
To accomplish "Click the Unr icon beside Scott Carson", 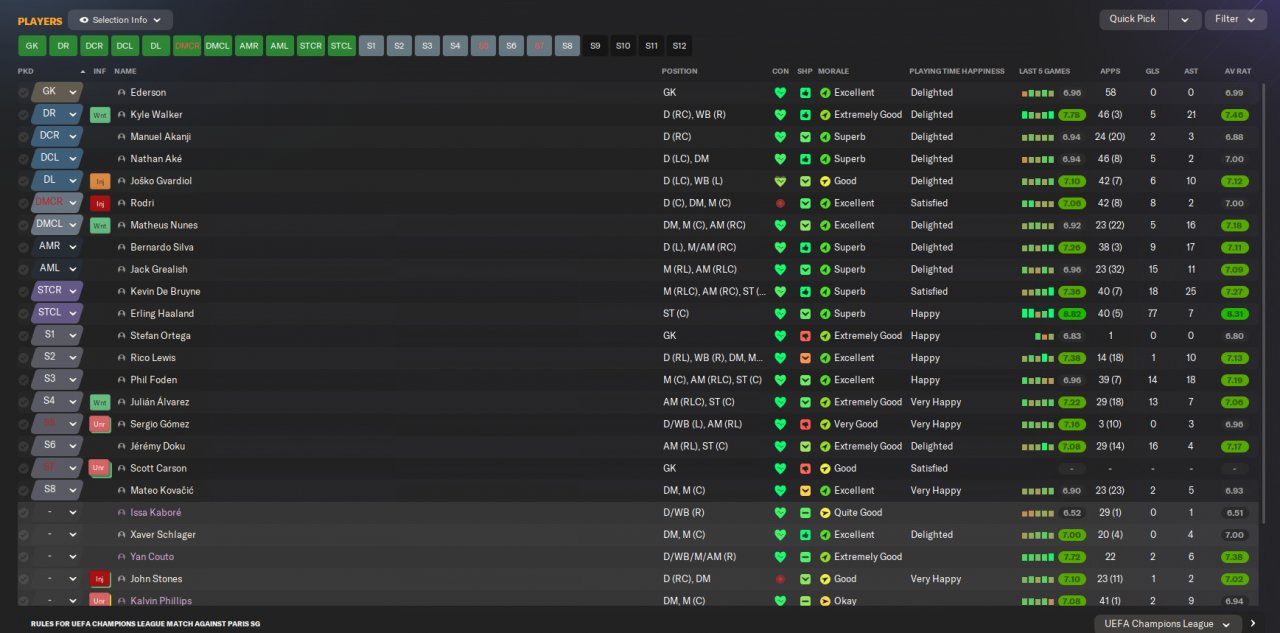I will click(x=99, y=468).
